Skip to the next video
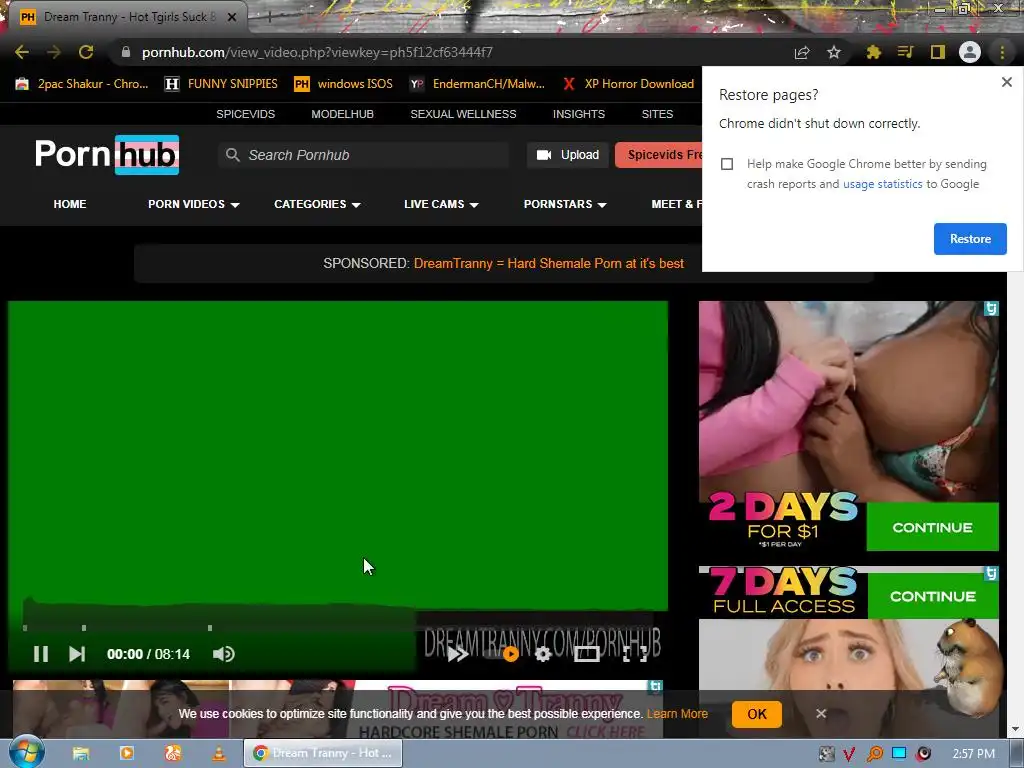Image resolution: width=1024 pixels, height=768 pixels. [x=77, y=654]
